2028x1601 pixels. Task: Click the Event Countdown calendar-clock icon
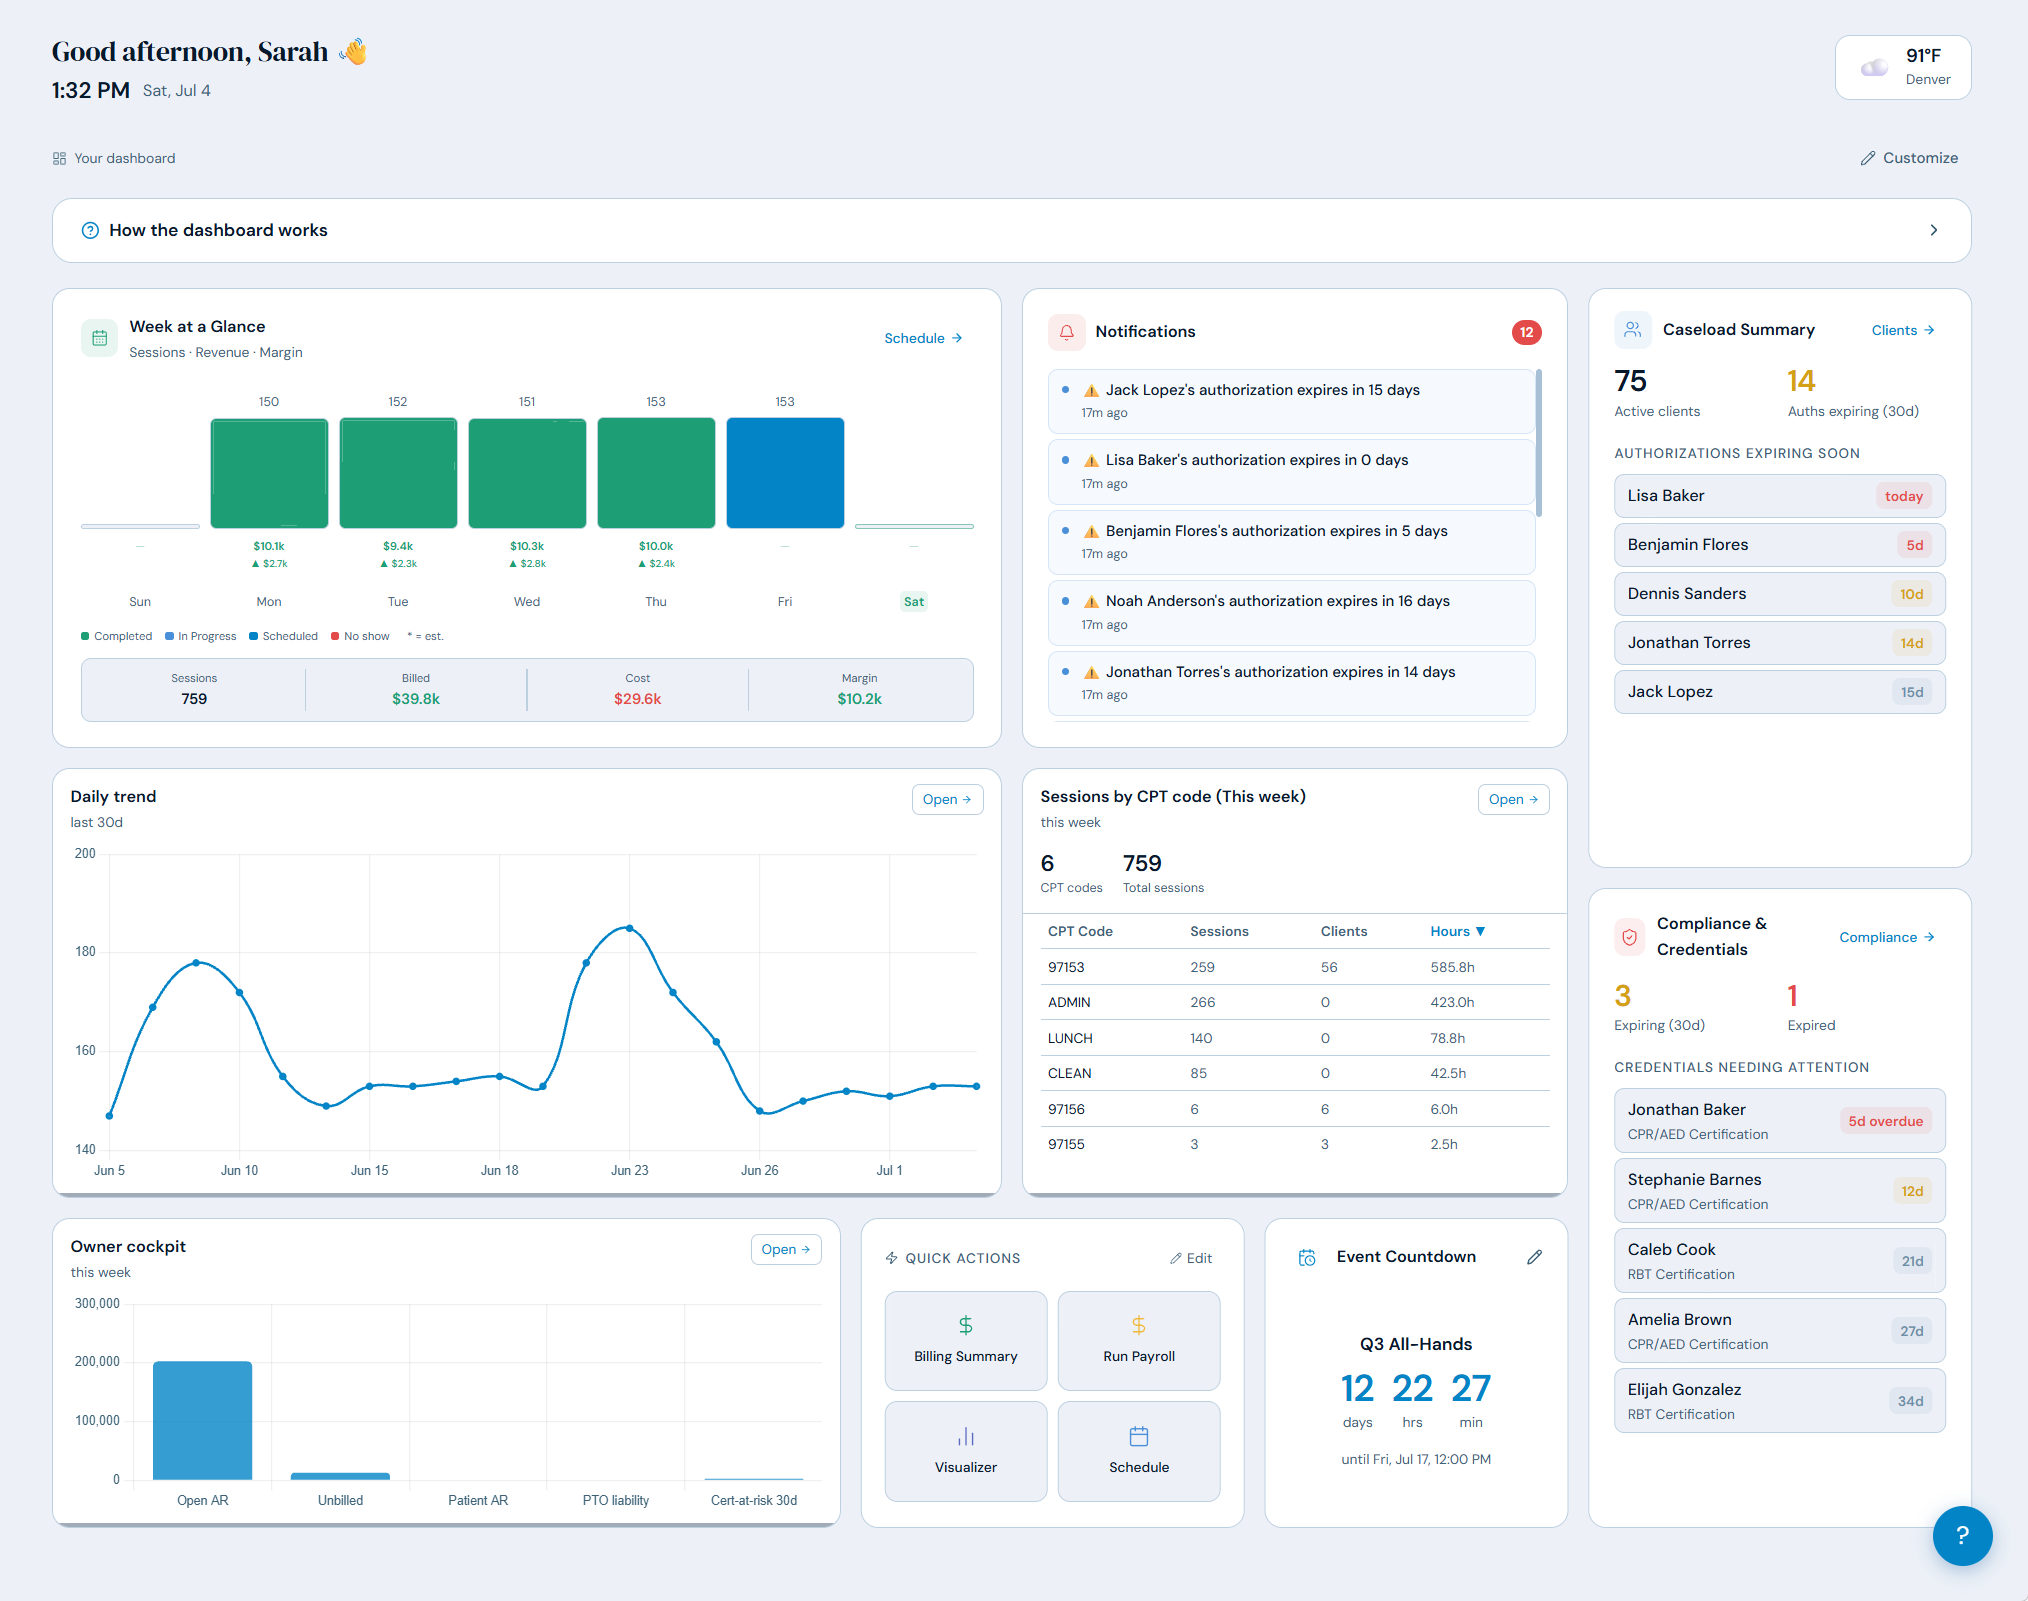coord(1307,1257)
